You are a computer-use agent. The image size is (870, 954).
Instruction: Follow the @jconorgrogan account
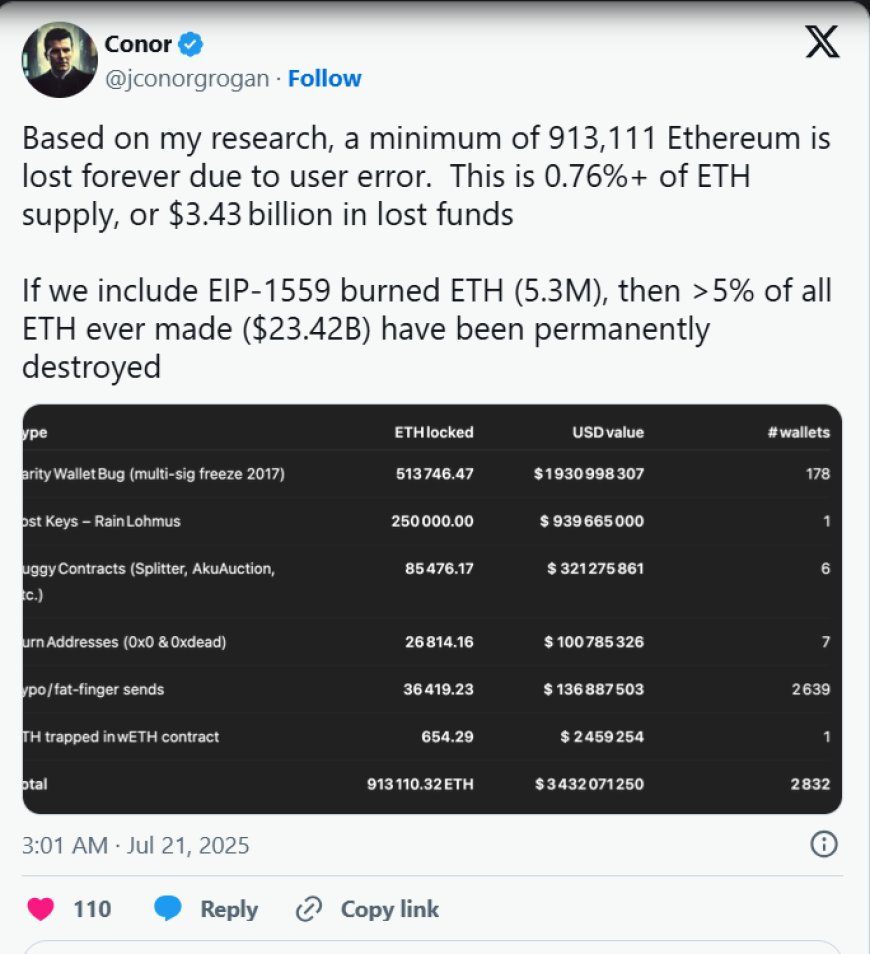click(x=324, y=78)
